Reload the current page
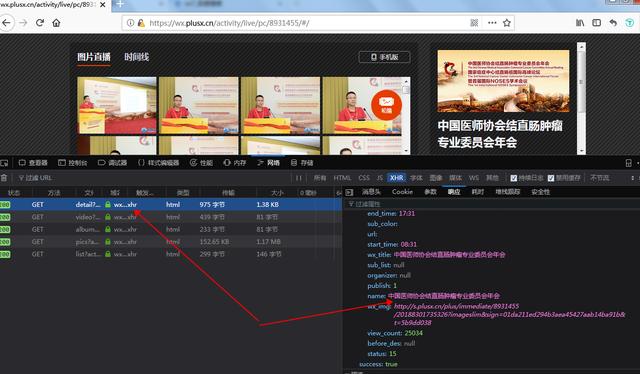Screen dimensions: 640x374 coord(40,23)
